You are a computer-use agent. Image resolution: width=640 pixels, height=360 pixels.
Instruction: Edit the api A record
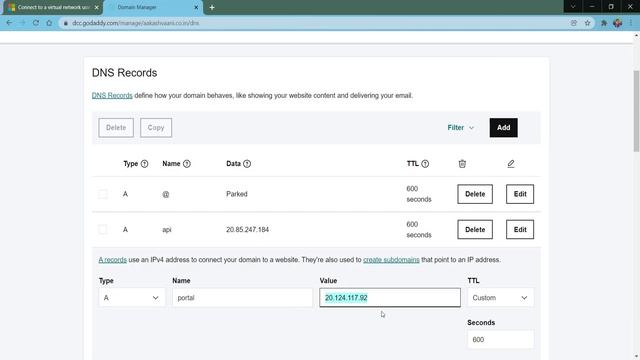[520, 229]
